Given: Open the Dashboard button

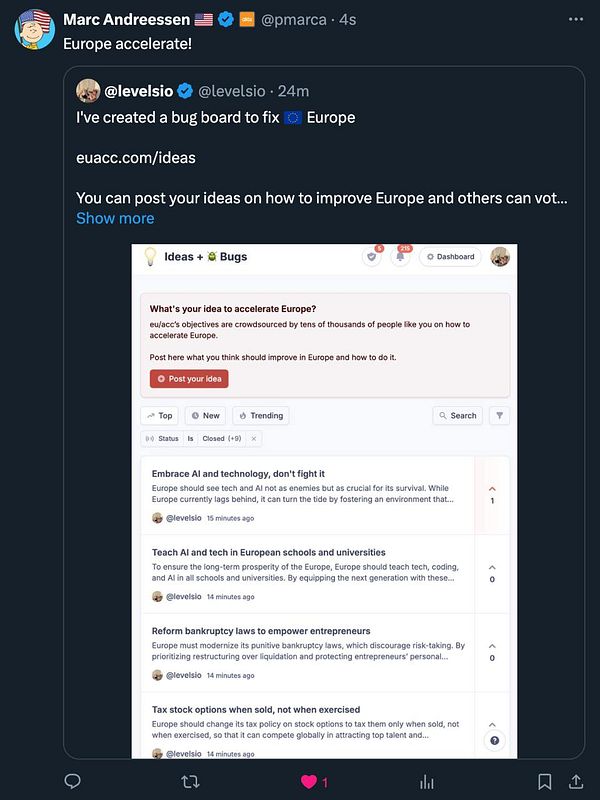Looking at the screenshot, I should 451,257.
